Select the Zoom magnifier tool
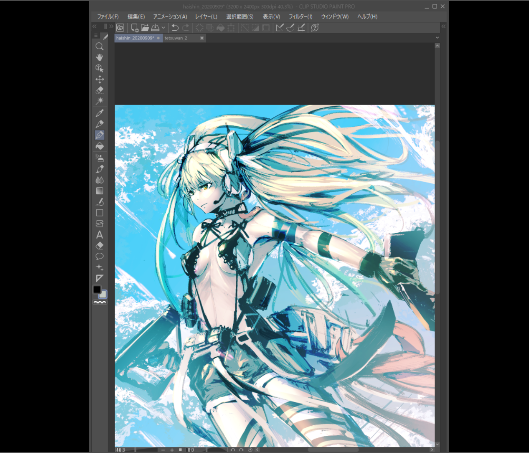Viewport: 529px width, 453px height. click(x=99, y=46)
